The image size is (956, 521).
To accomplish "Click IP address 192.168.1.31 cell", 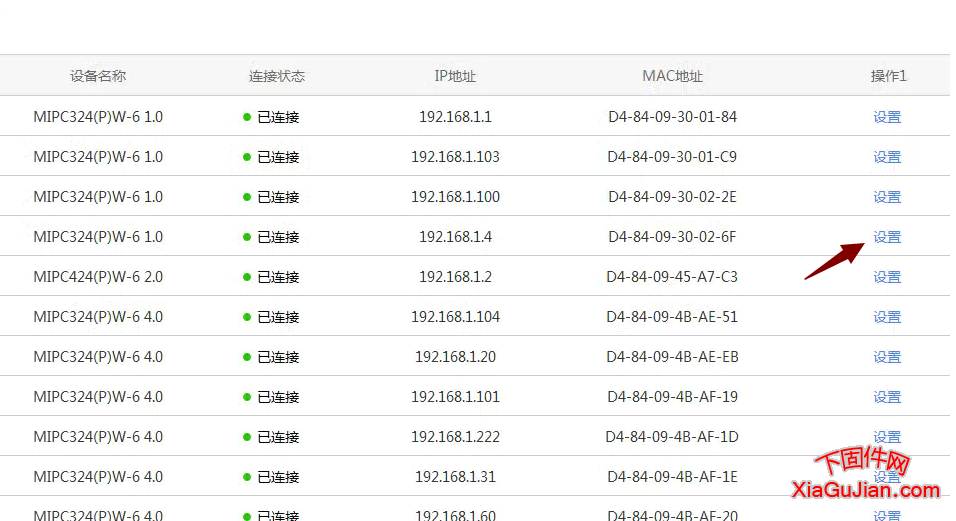I will (455, 477).
